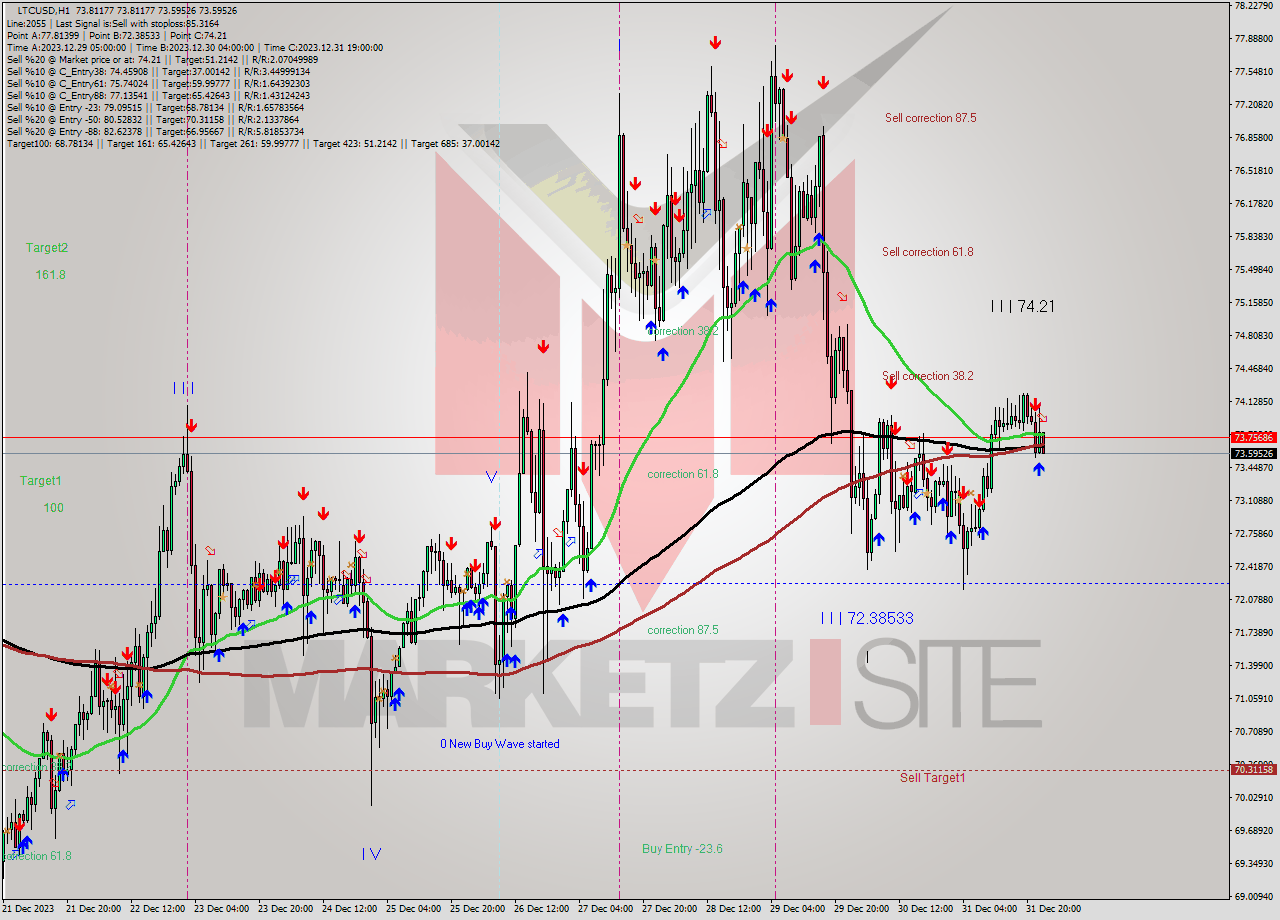
Task: Click the 'Sell correction 38.2' label
Action: click(x=927, y=376)
